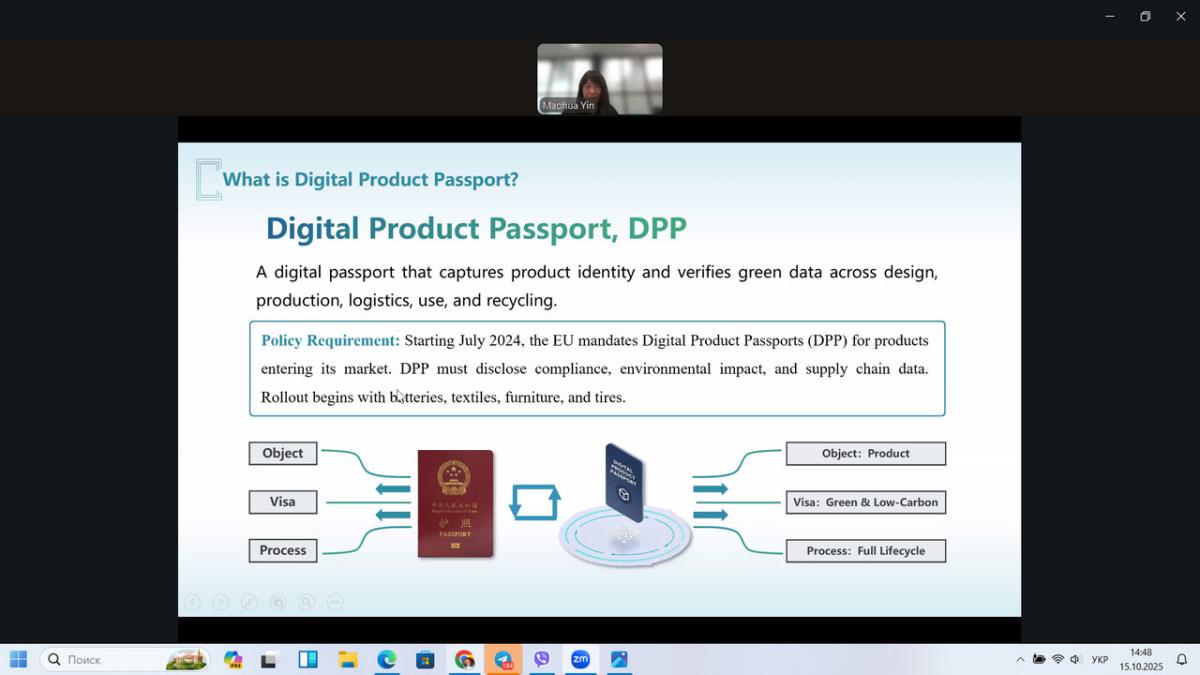1200x675 pixels.
Task: Click the zoom magnifier in slideshow controls
Action: (307, 602)
